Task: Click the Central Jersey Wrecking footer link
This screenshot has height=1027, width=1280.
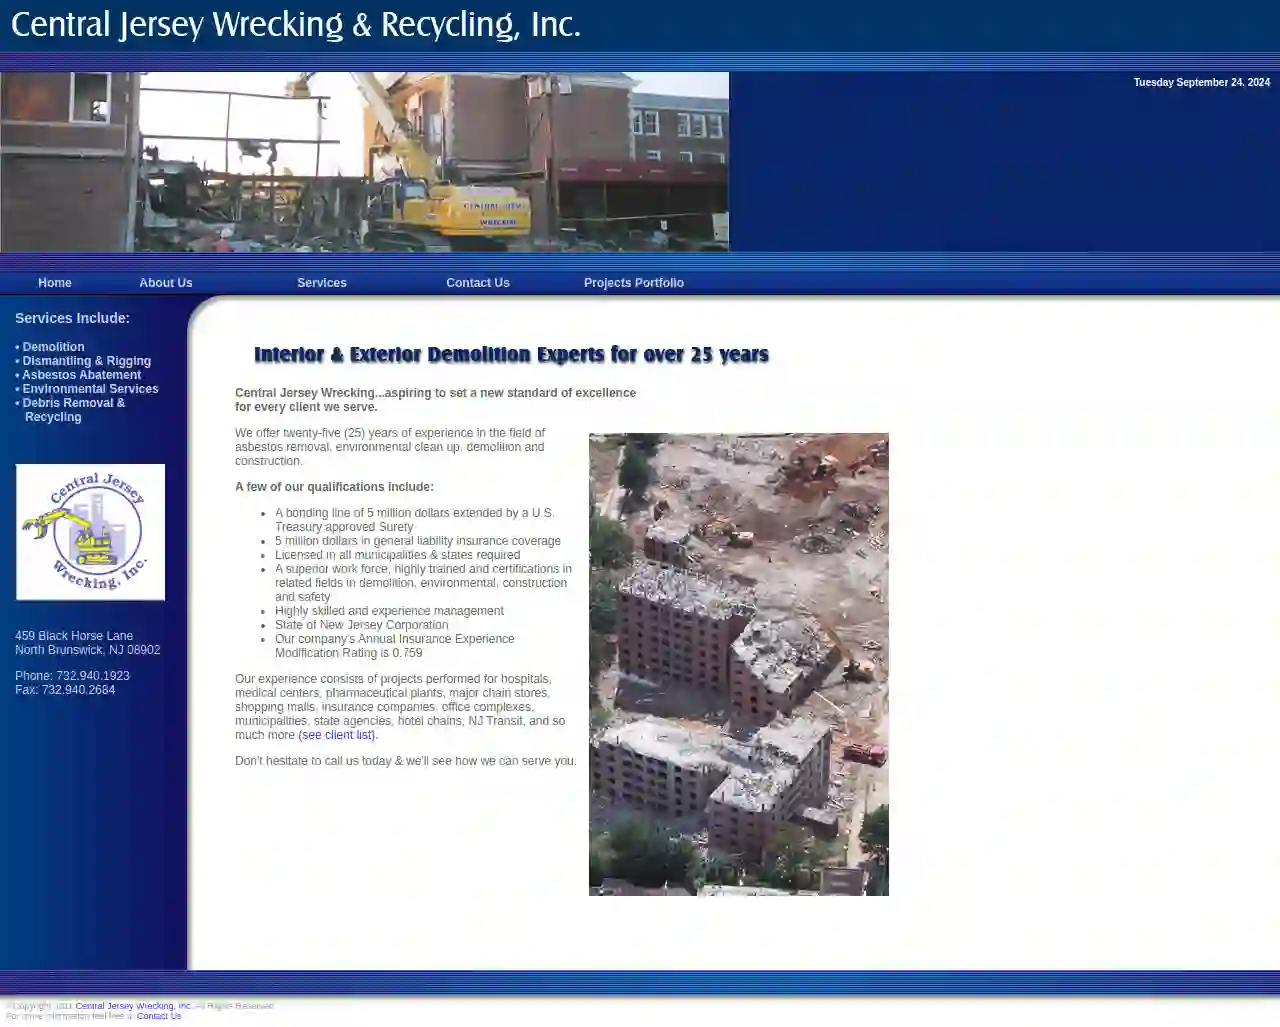Action: (133, 1006)
